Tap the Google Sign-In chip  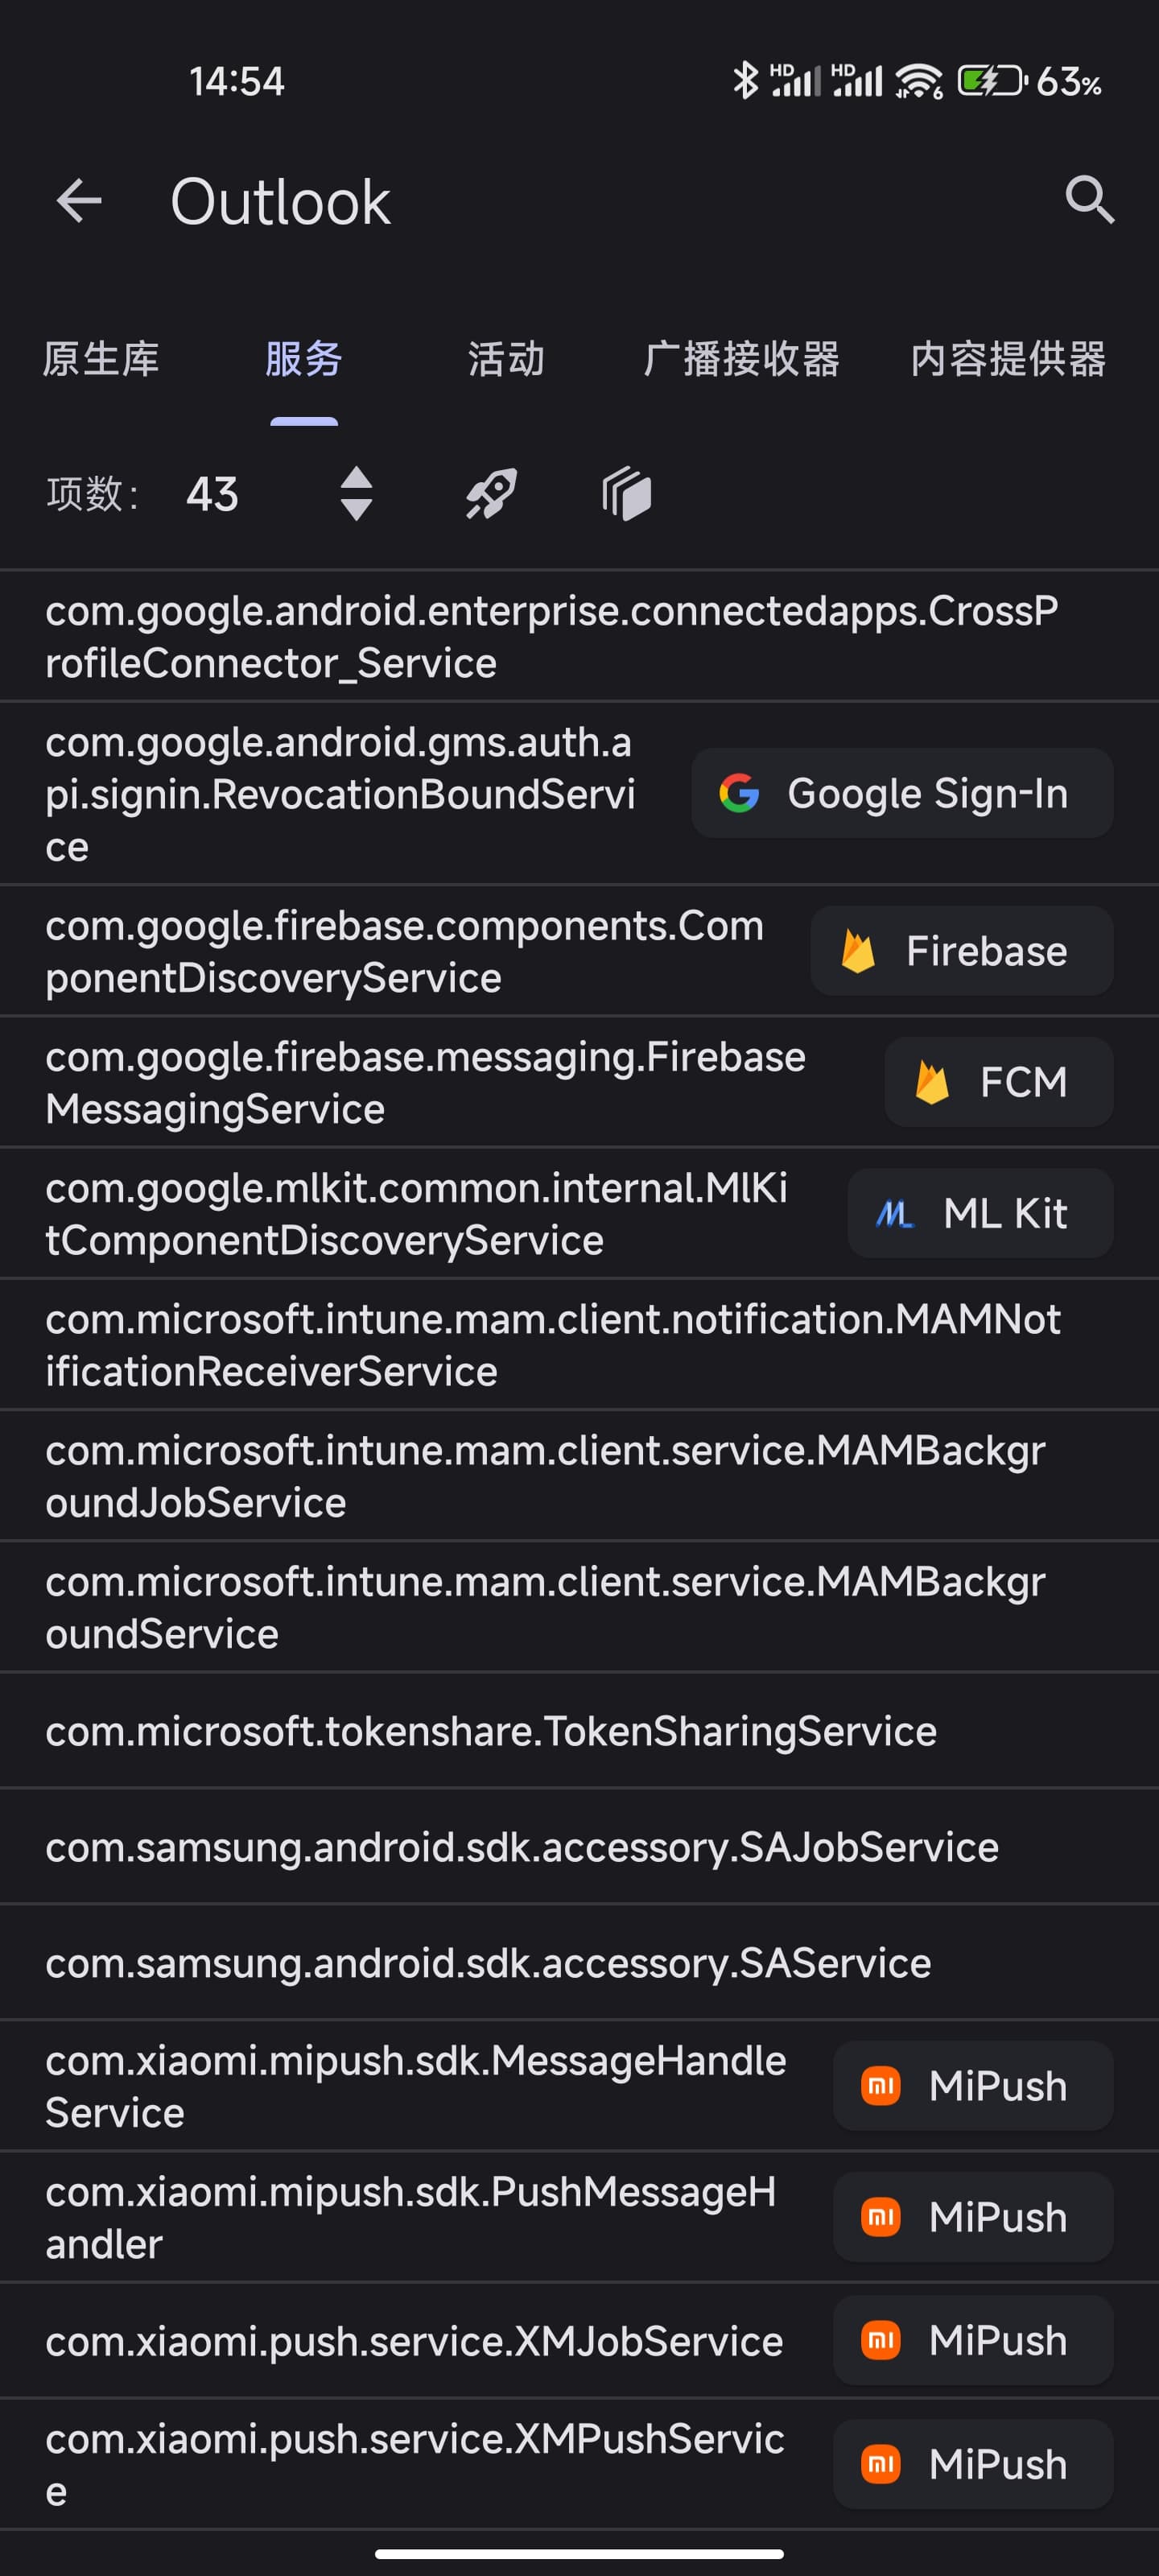tap(901, 793)
